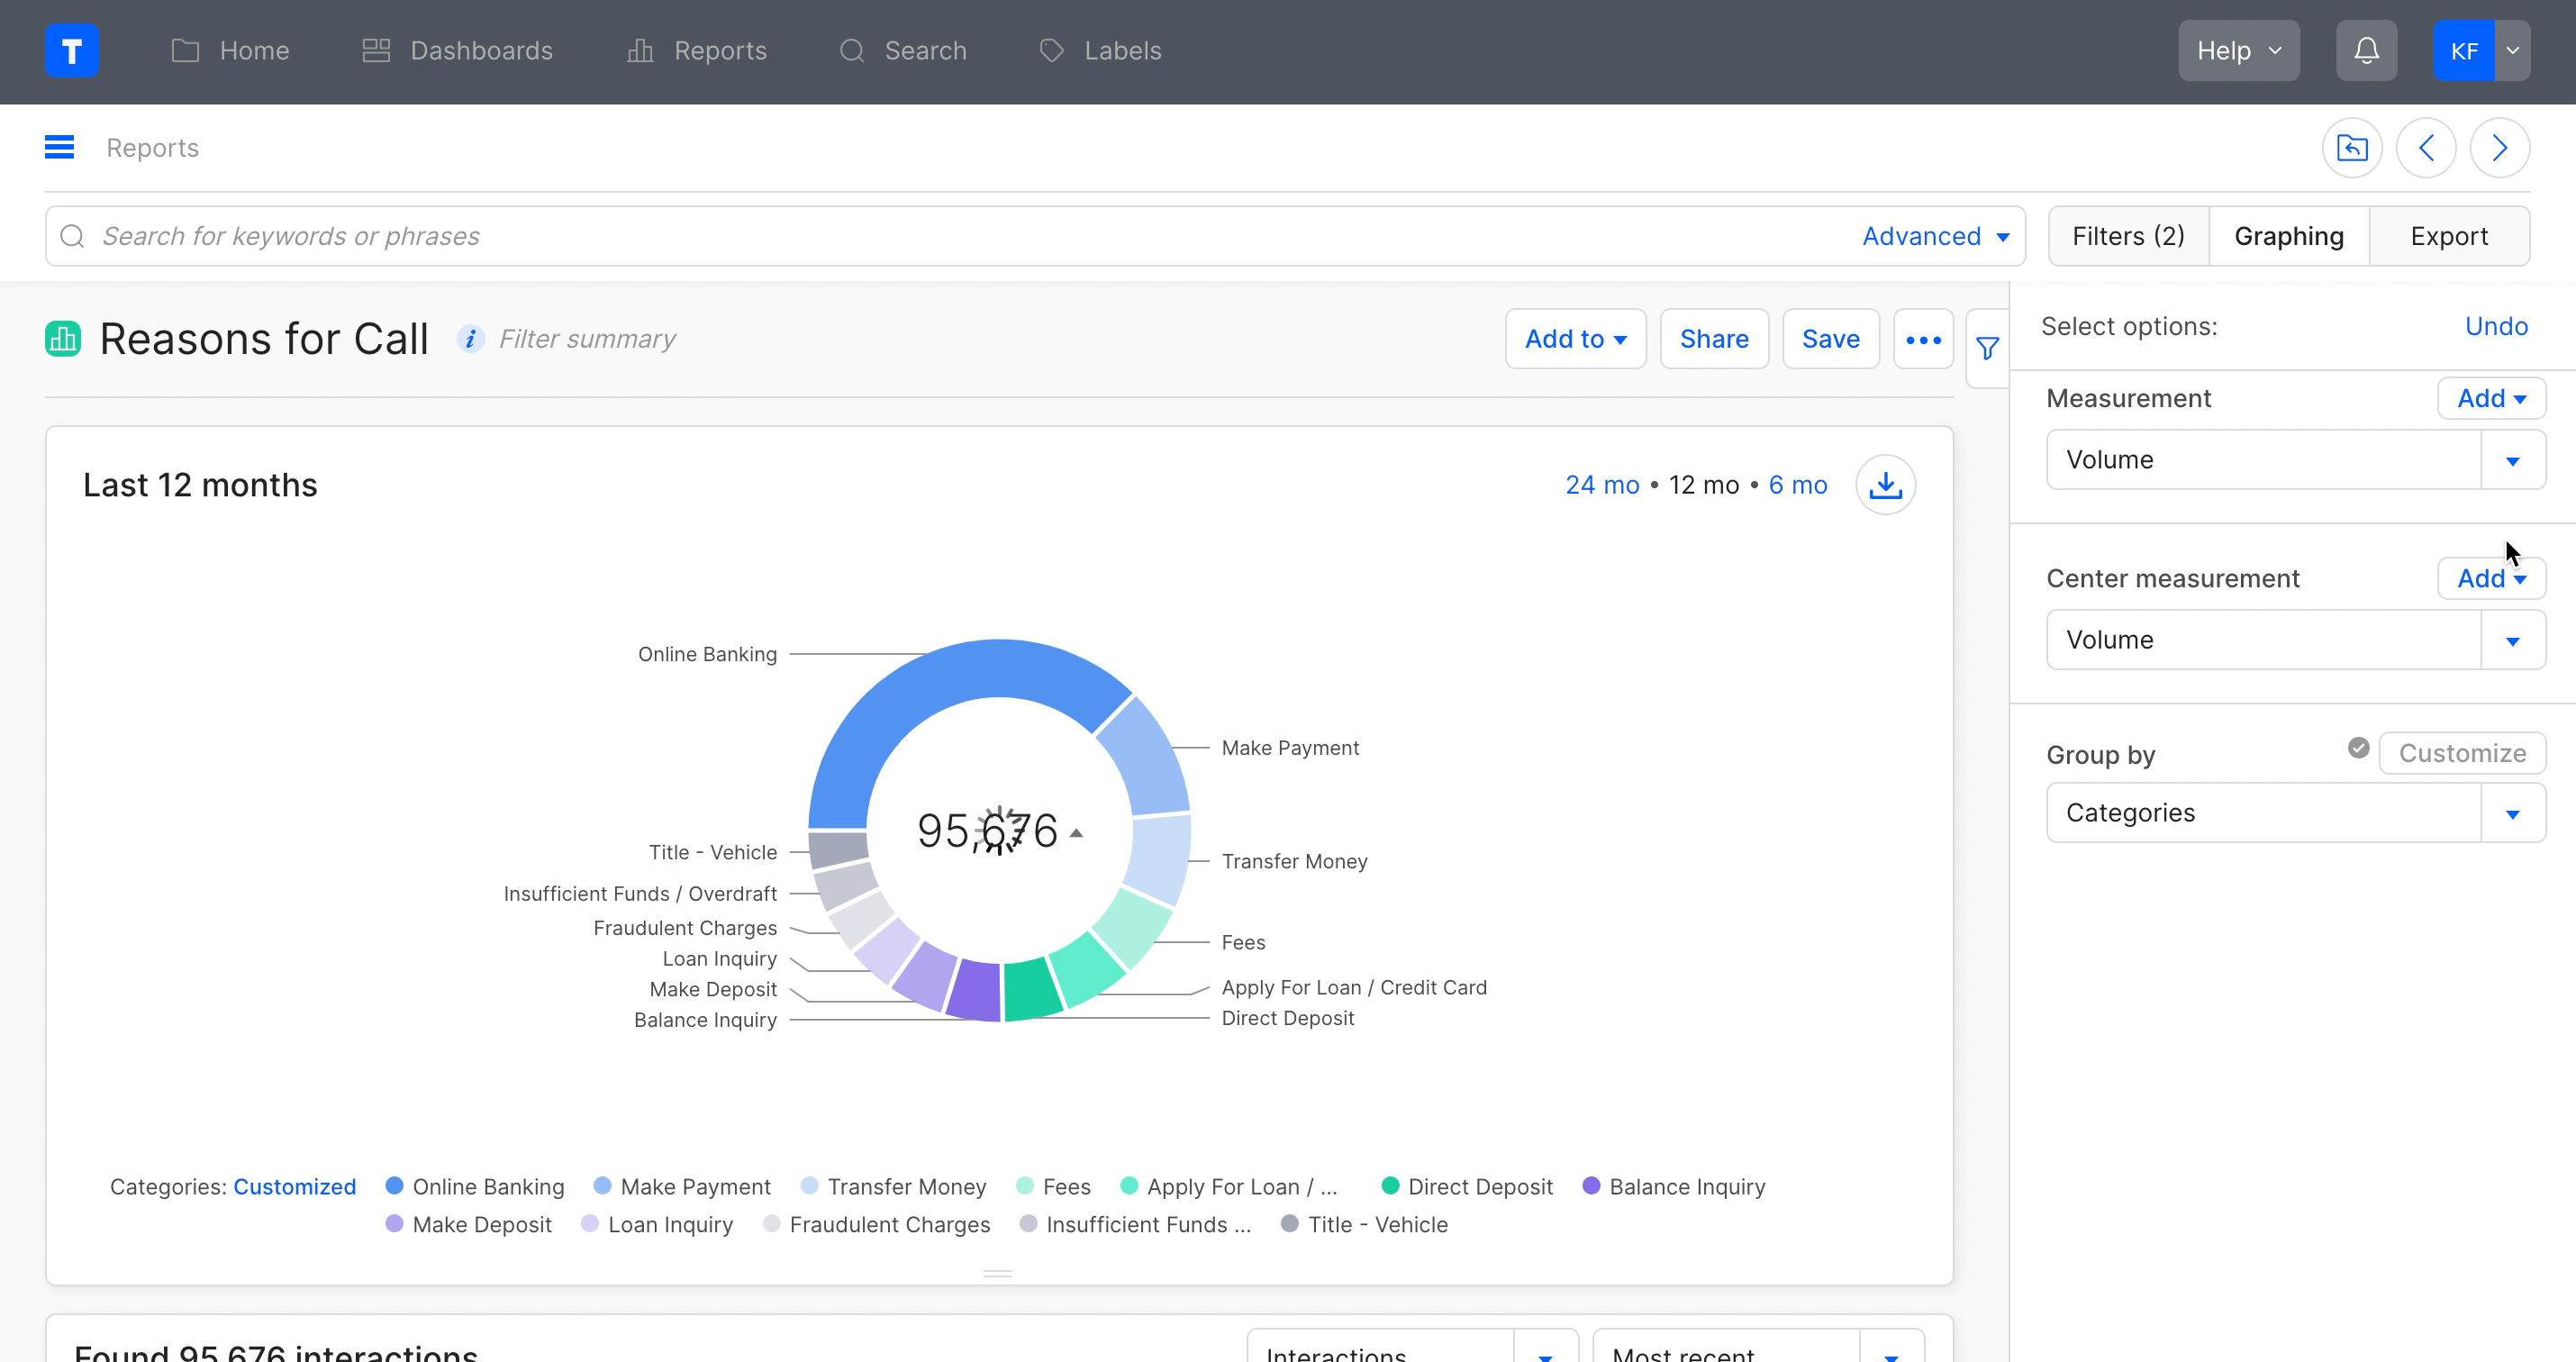Switch to the Export tab
Screen dimensions: 2576x1362
click(2448, 236)
